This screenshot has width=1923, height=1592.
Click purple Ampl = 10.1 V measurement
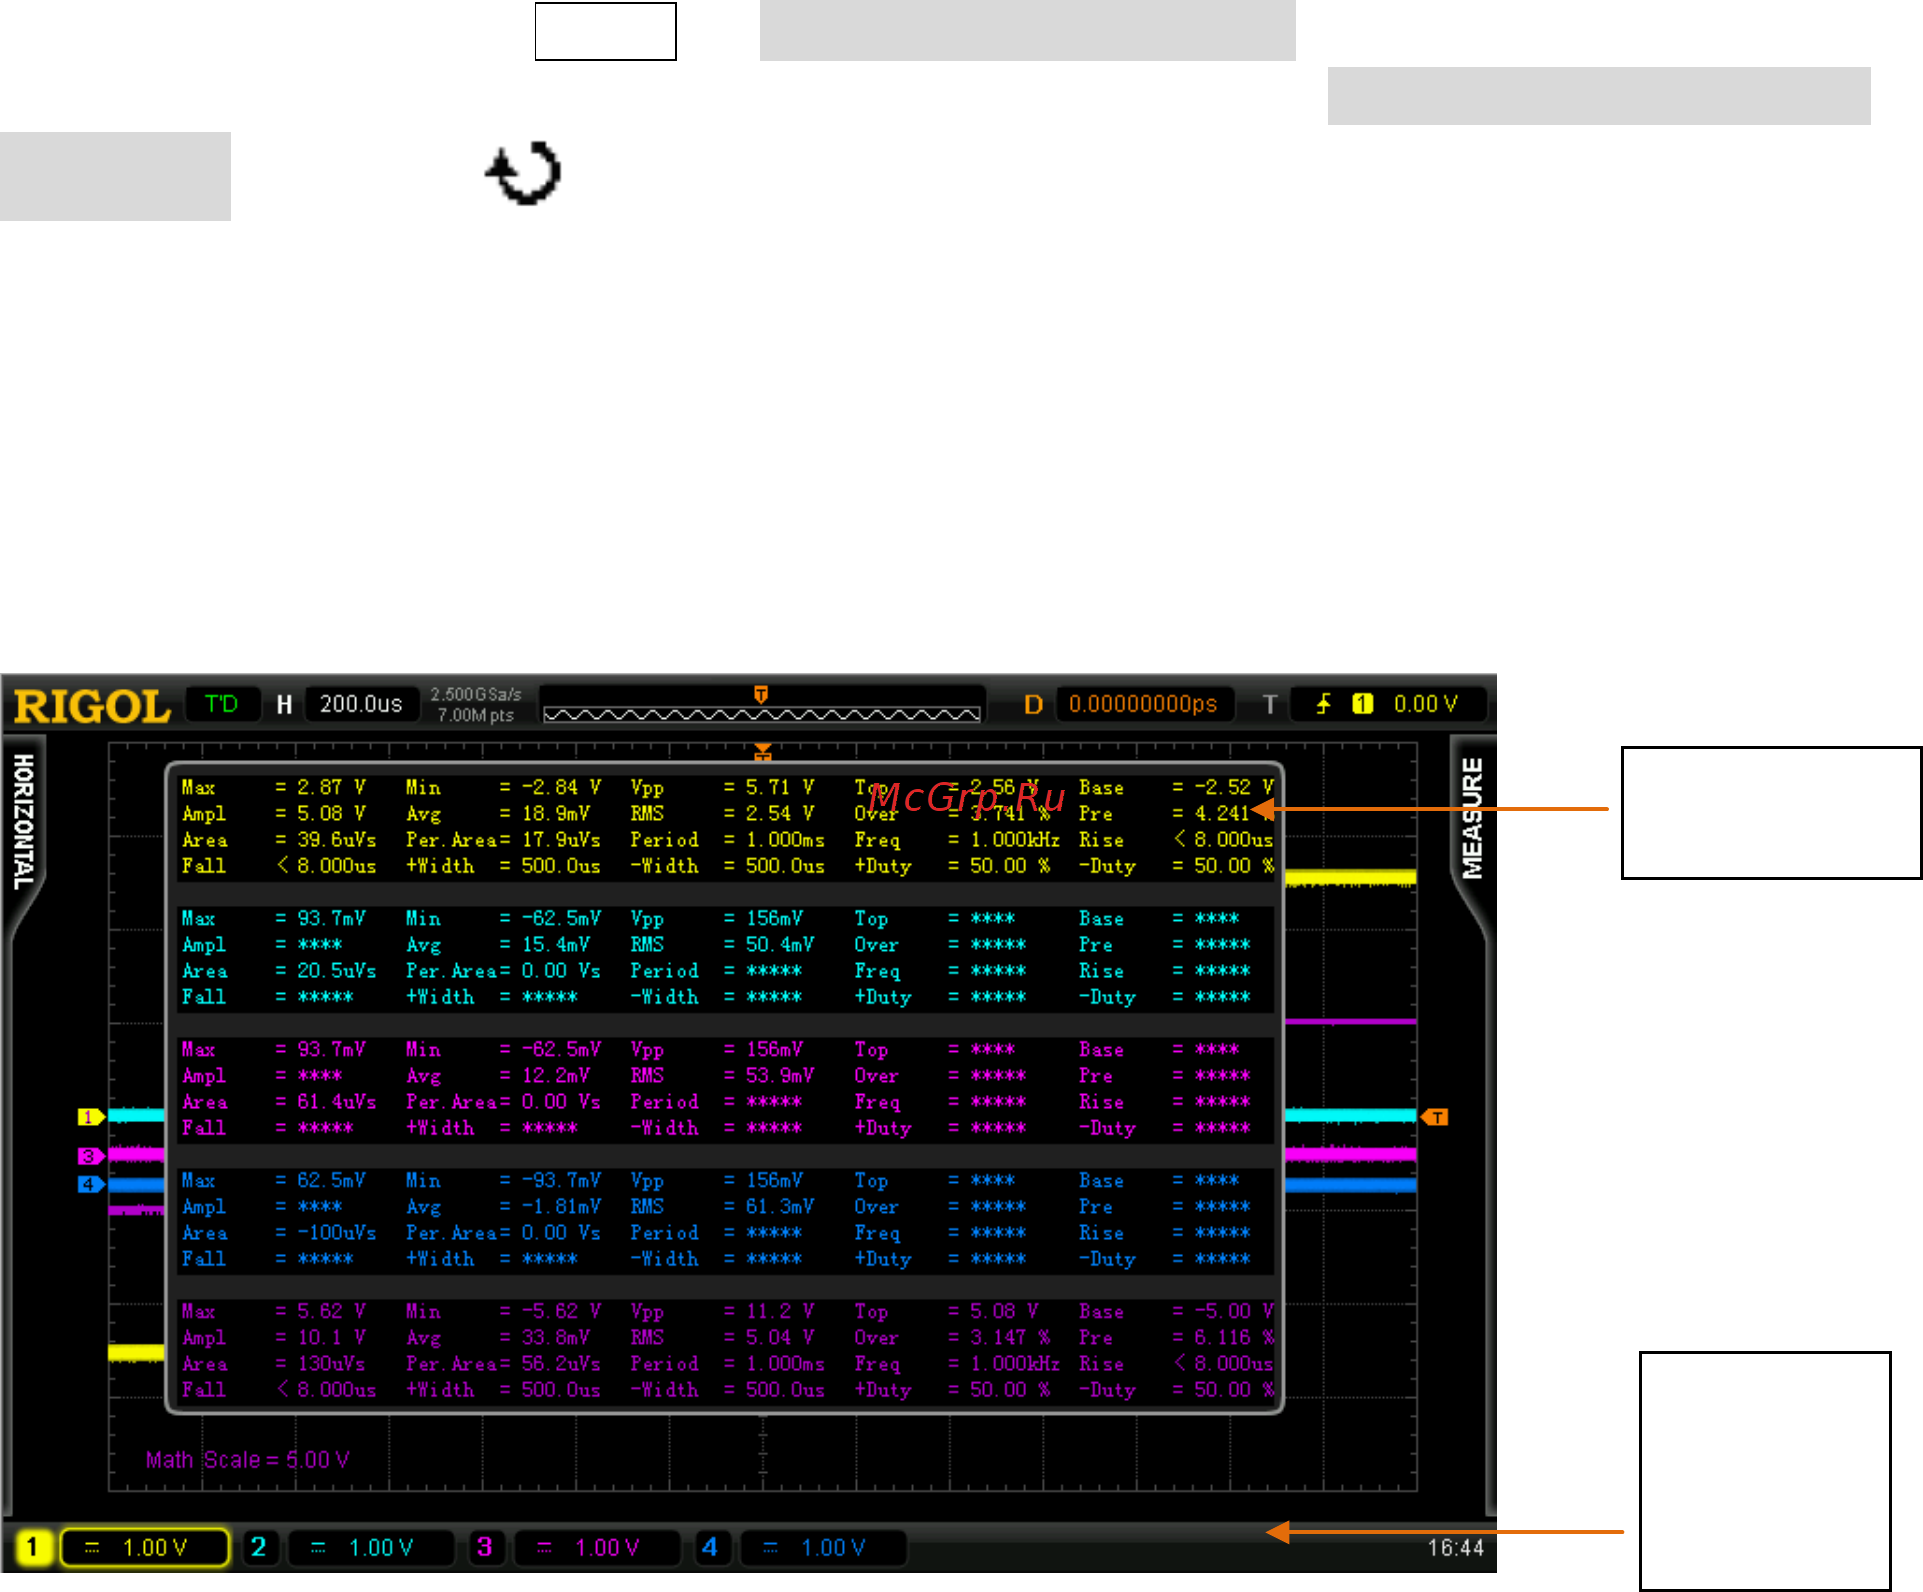[274, 1338]
